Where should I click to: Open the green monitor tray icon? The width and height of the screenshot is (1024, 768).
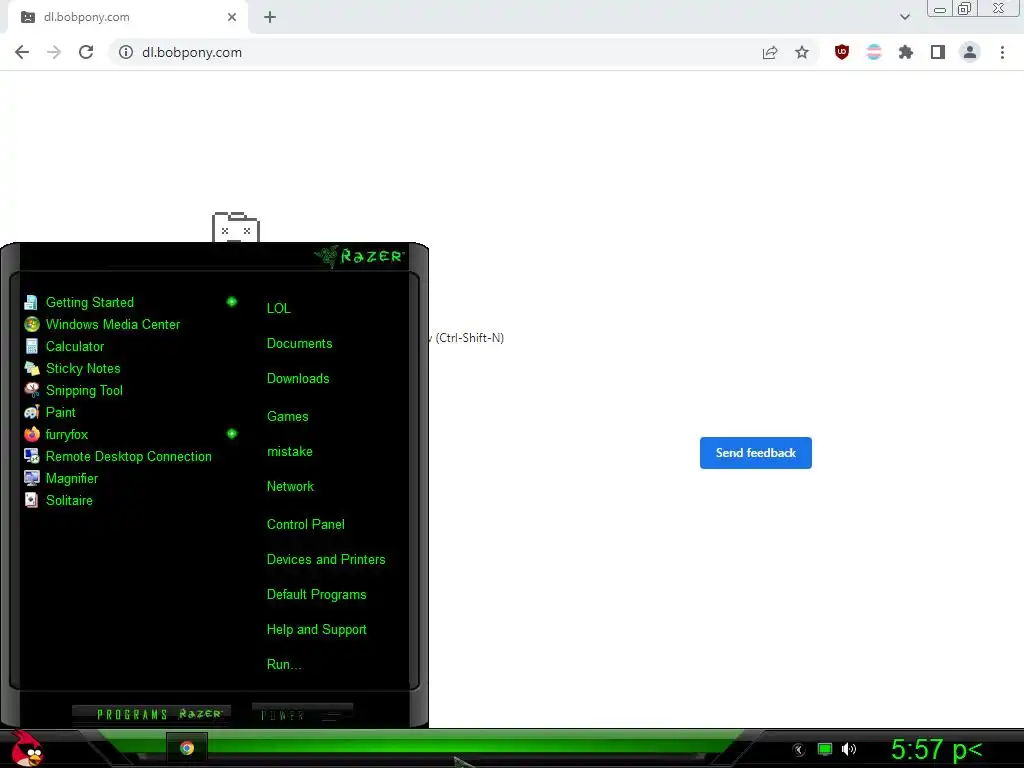(x=825, y=749)
